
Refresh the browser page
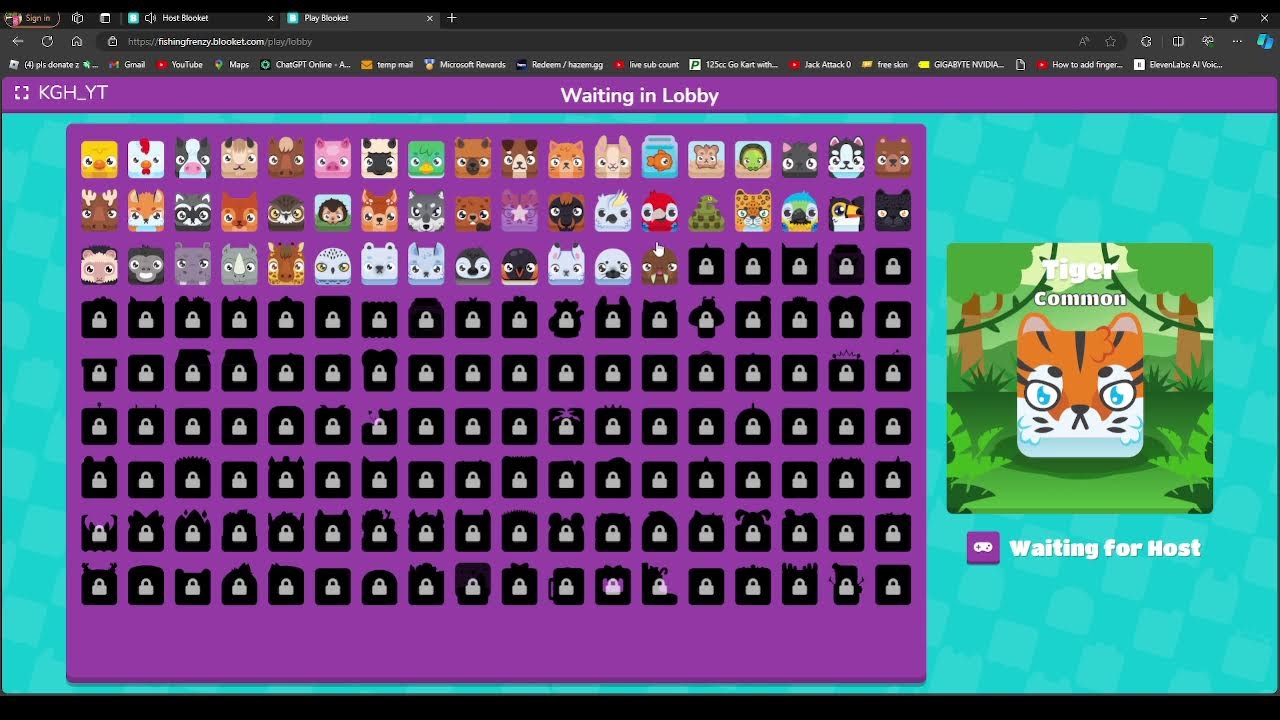[47, 41]
